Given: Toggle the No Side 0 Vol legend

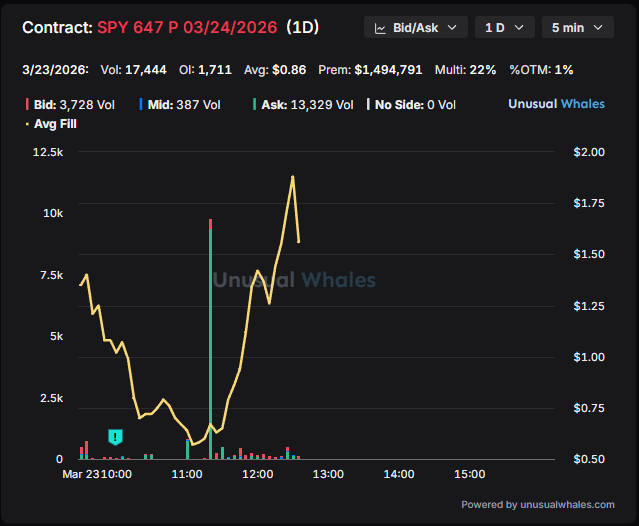Looking at the screenshot, I should tap(411, 105).
